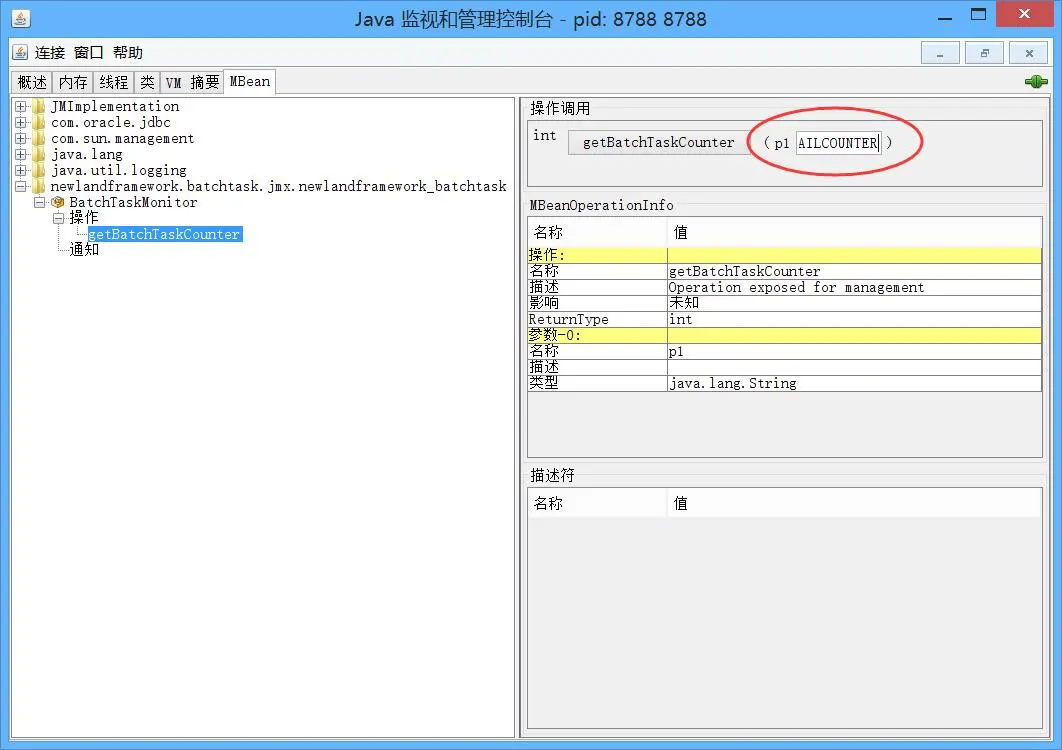Expand the java.util.logging node
This screenshot has width=1062, height=750.
(21, 170)
